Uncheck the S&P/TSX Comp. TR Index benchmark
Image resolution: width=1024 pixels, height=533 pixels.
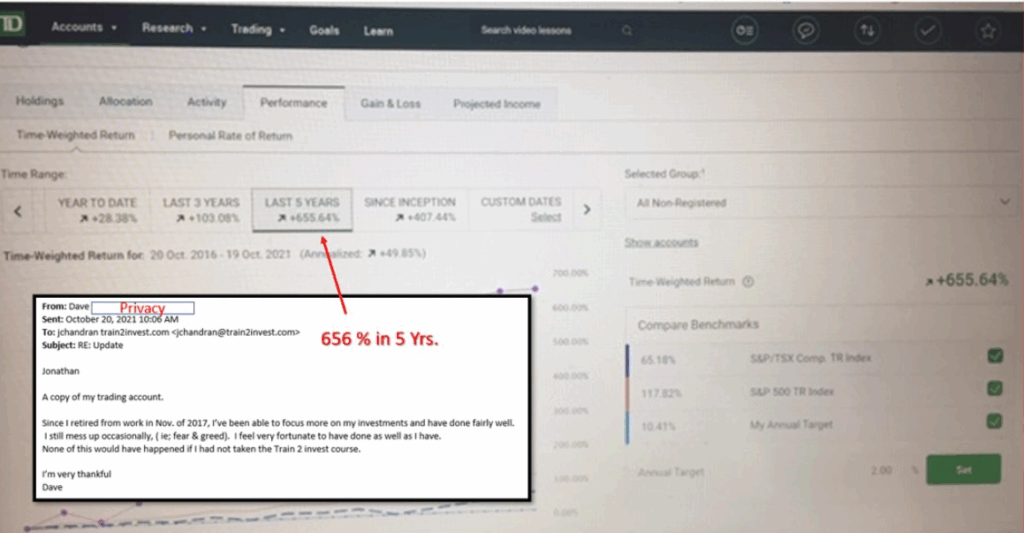(994, 356)
